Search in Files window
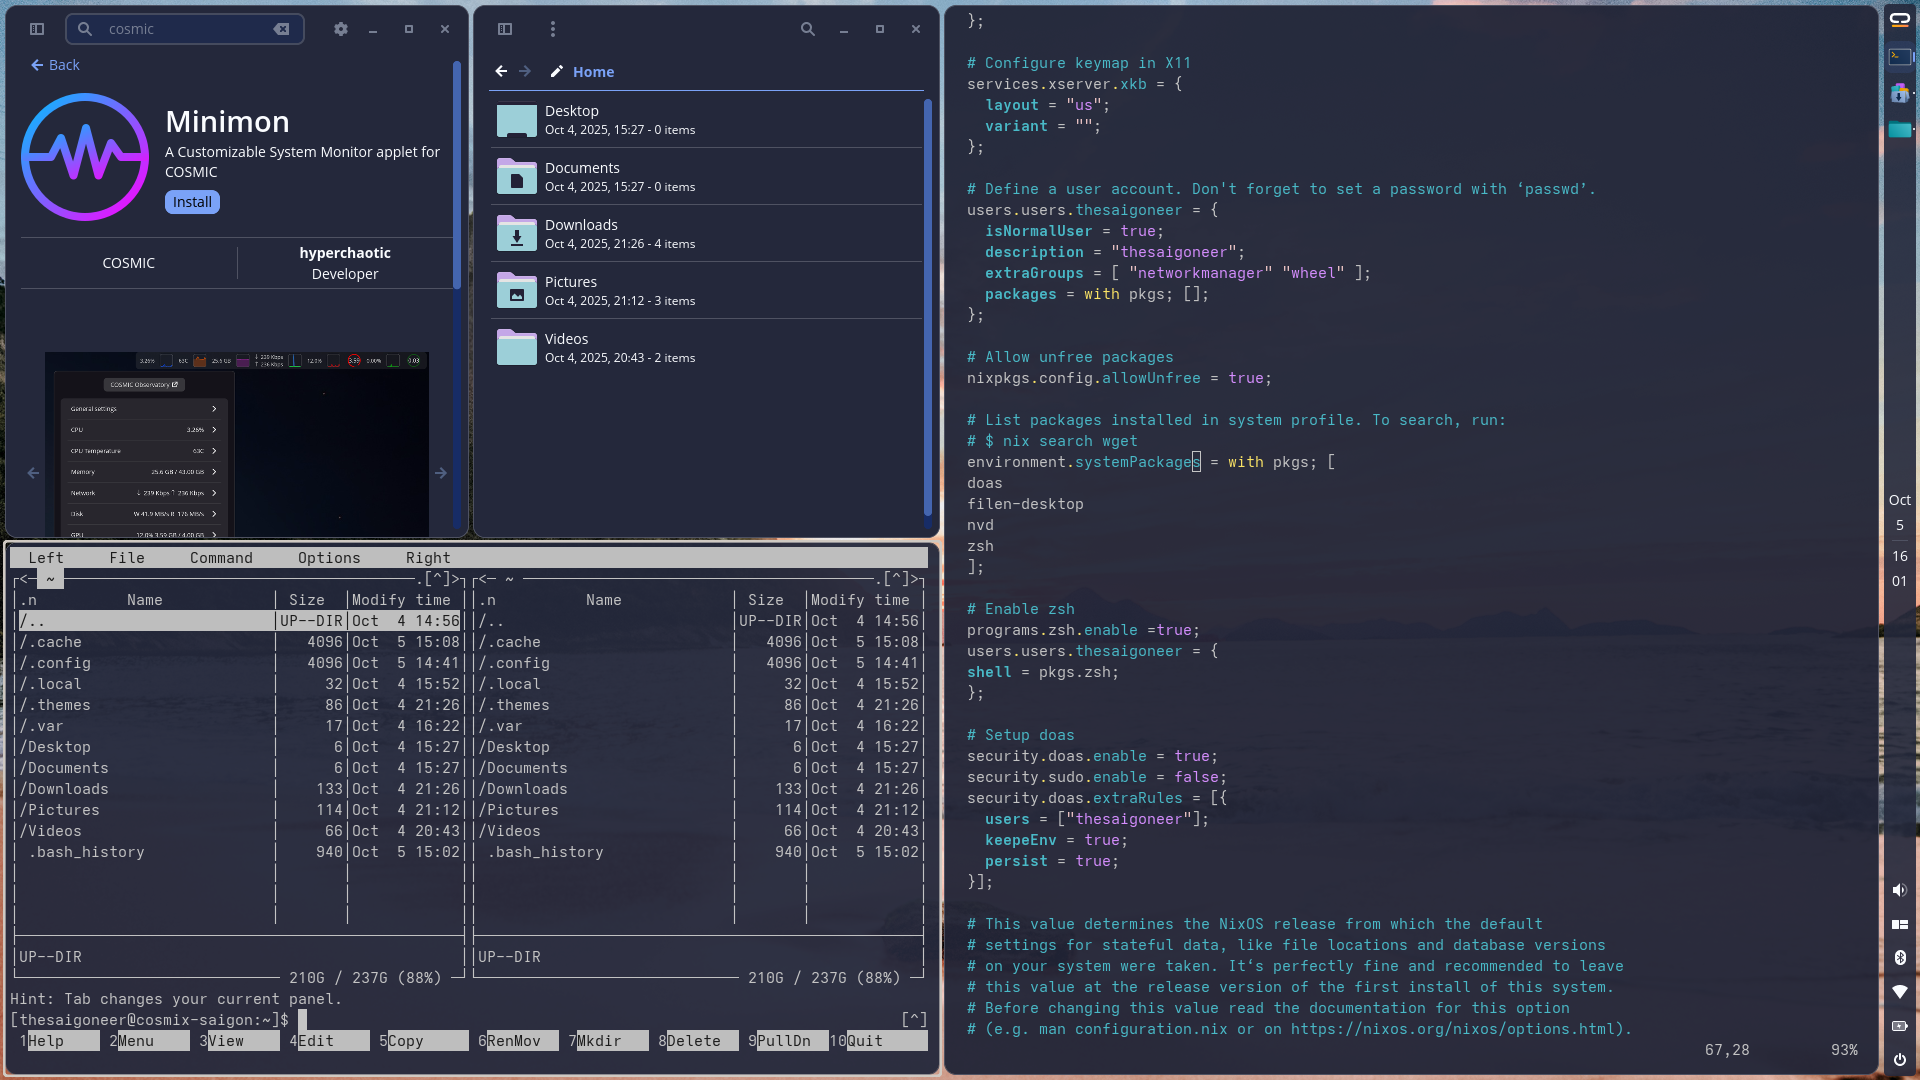This screenshot has width=1920, height=1080. pos(808,29)
